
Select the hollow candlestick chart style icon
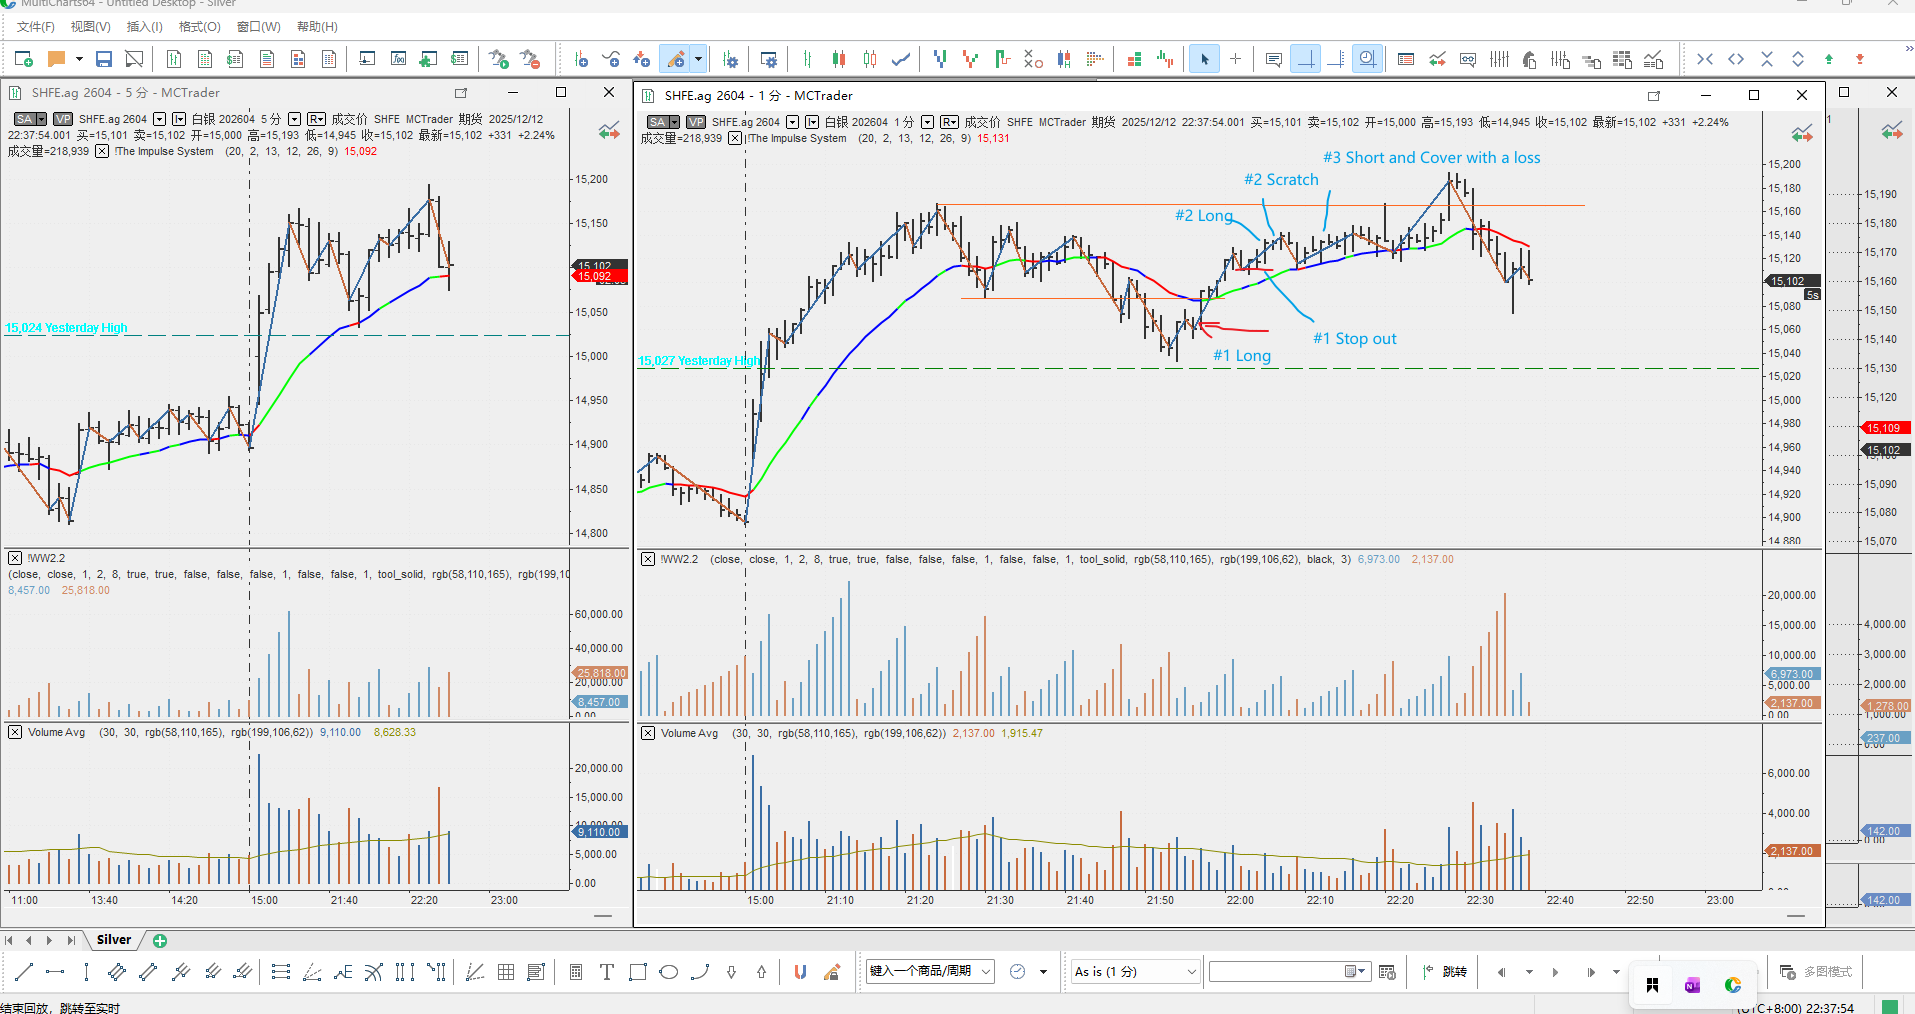tap(870, 59)
